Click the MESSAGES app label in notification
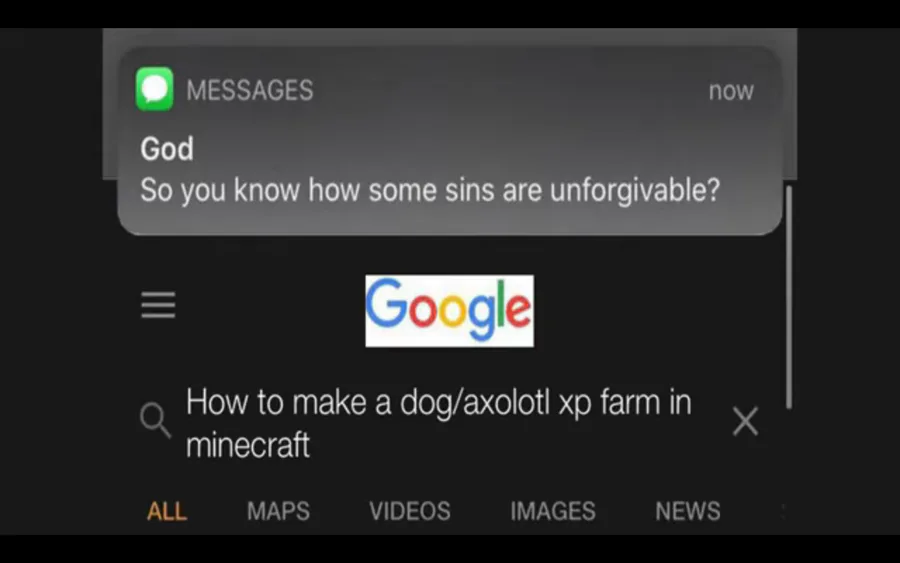Image resolution: width=900 pixels, height=563 pixels. [250, 90]
